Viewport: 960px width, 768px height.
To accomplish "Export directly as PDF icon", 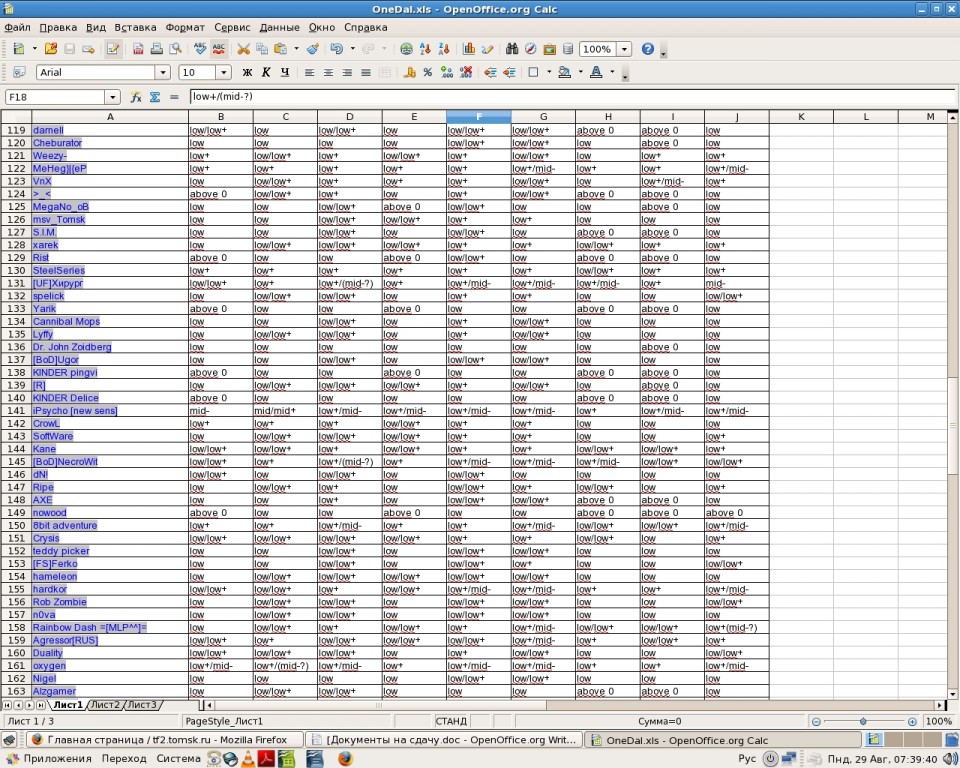I will 138,49.
